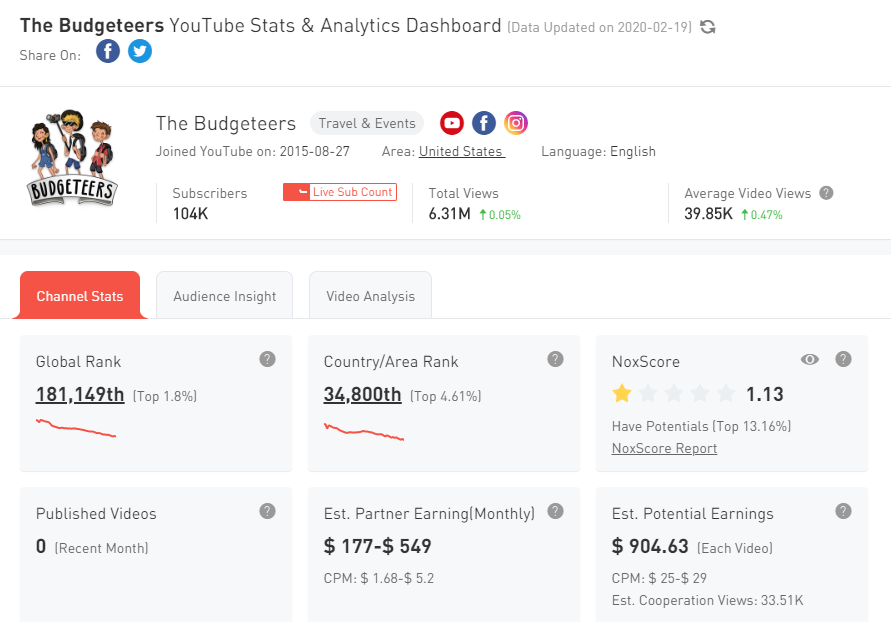This screenshot has height=622, width=891.
Task: Open Country rank 34,800th link
Action: tap(363, 394)
